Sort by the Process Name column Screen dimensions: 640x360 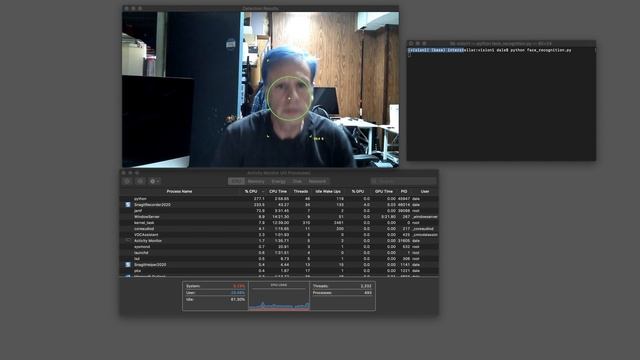[179, 191]
